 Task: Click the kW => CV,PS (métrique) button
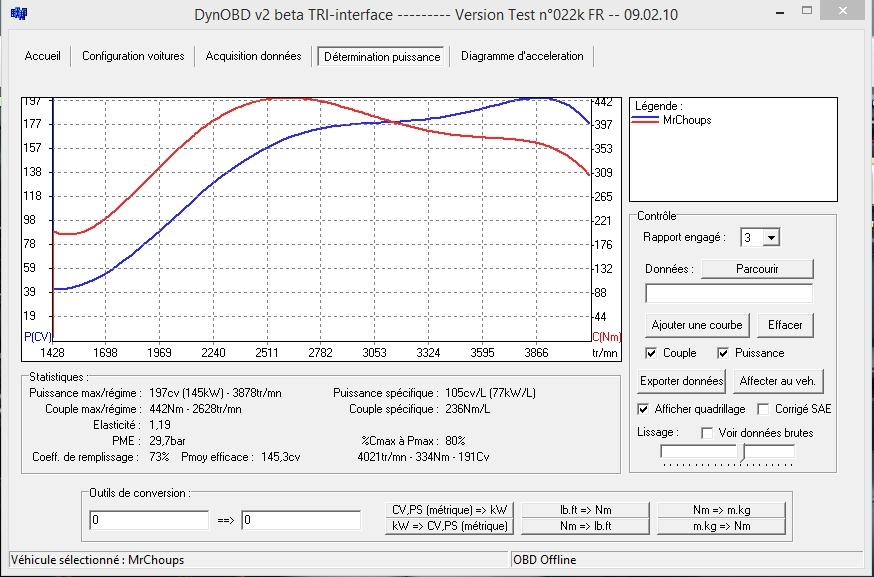click(449, 526)
